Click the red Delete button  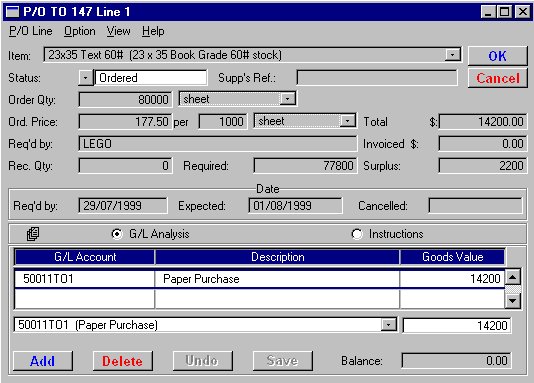click(x=122, y=361)
